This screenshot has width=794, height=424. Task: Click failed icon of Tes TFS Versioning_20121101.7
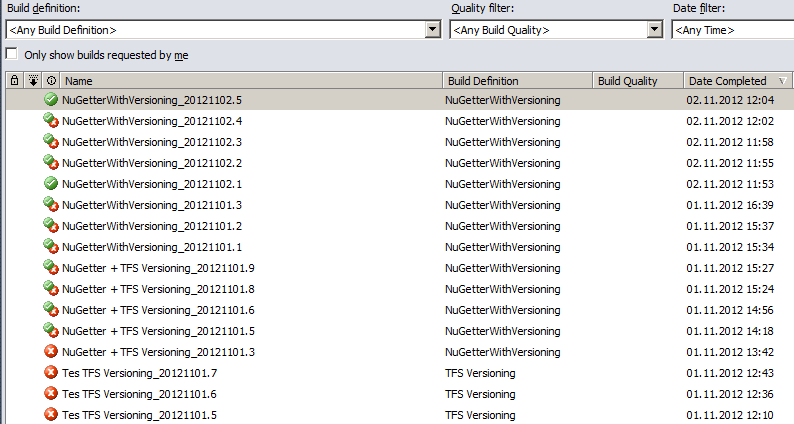click(x=51, y=373)
